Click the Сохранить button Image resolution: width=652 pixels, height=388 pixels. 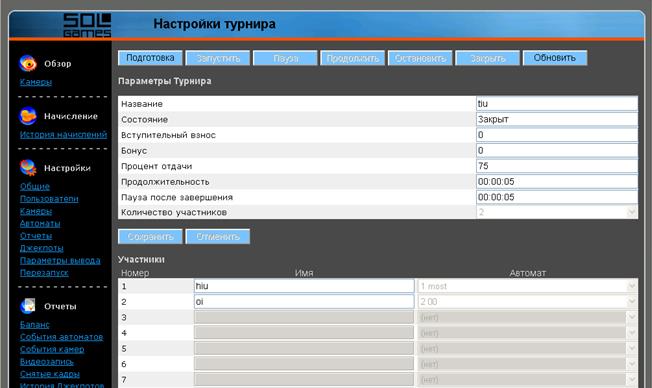(150, 237)
